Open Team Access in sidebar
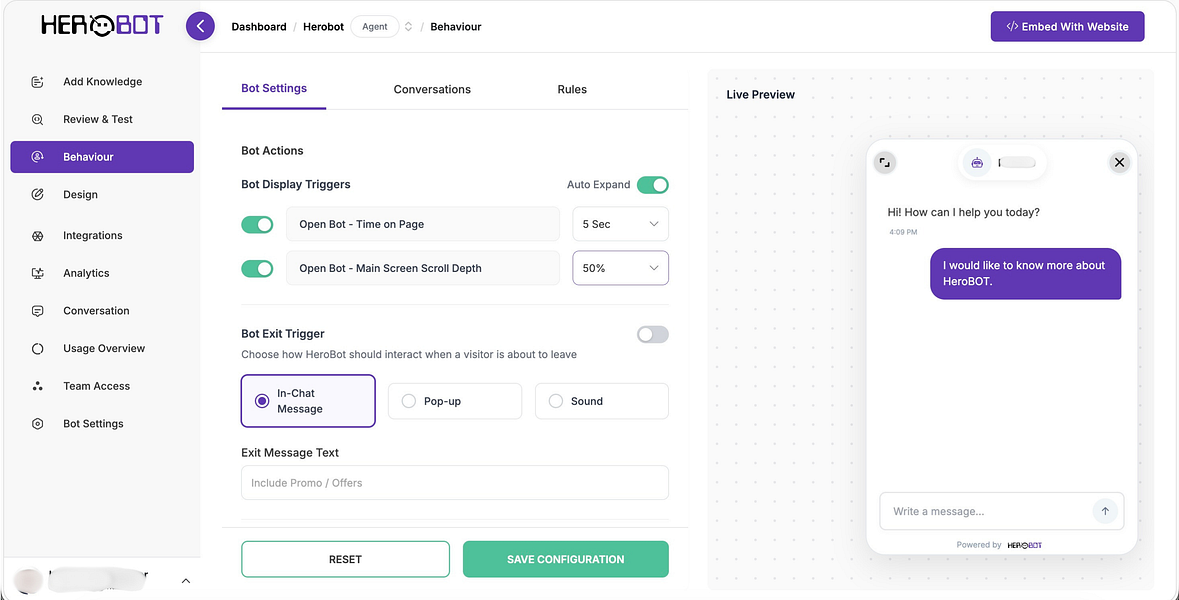The width and height of the screenshot is (1179, 600). (x=102, y=386)
